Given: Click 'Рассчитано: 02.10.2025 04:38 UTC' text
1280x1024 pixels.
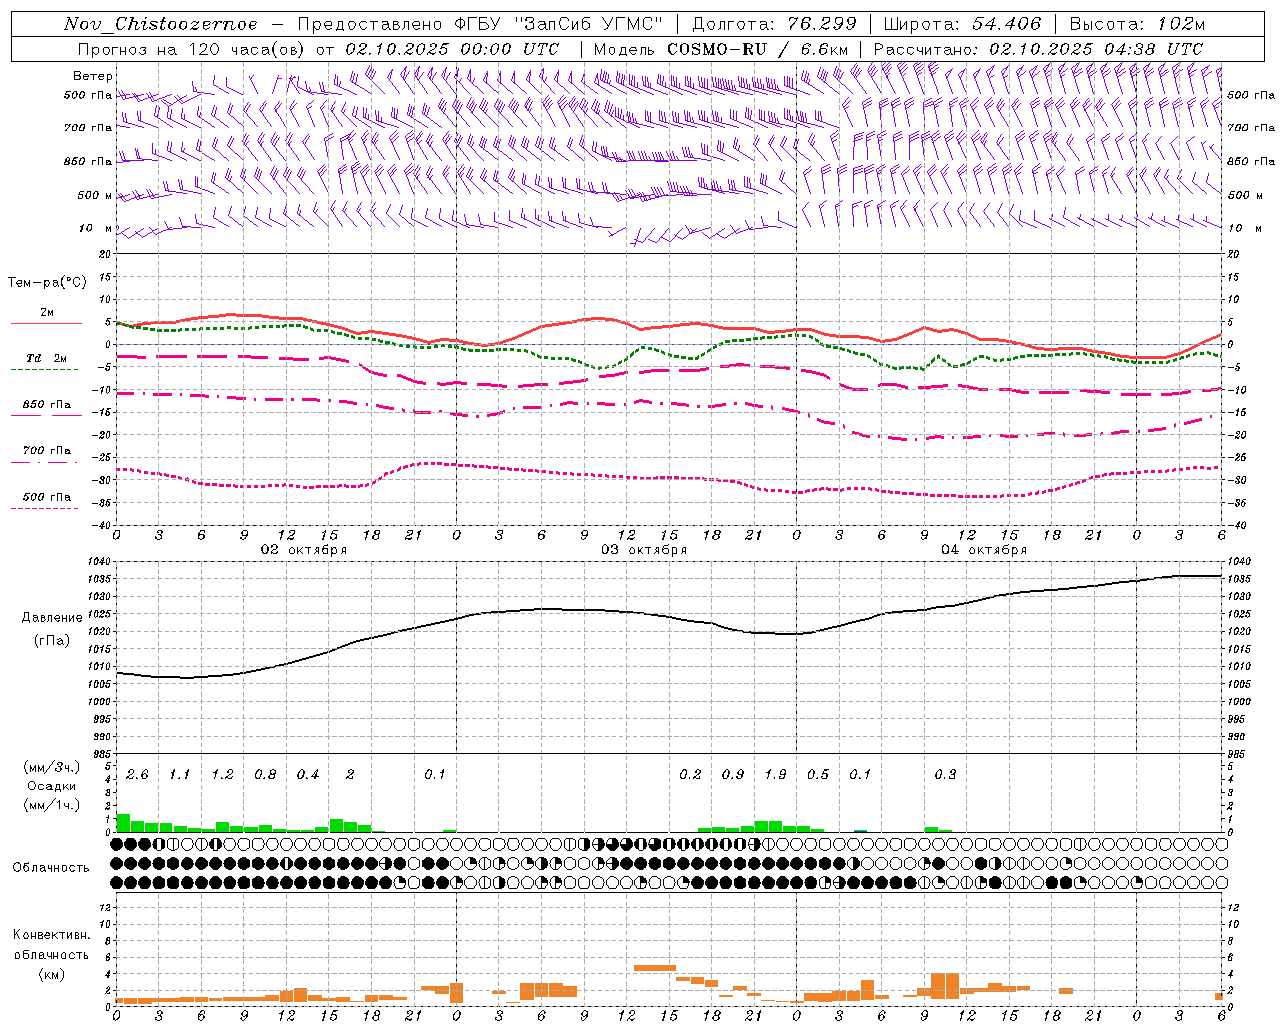Looking at the screenshot, I should click(1038, 49).
